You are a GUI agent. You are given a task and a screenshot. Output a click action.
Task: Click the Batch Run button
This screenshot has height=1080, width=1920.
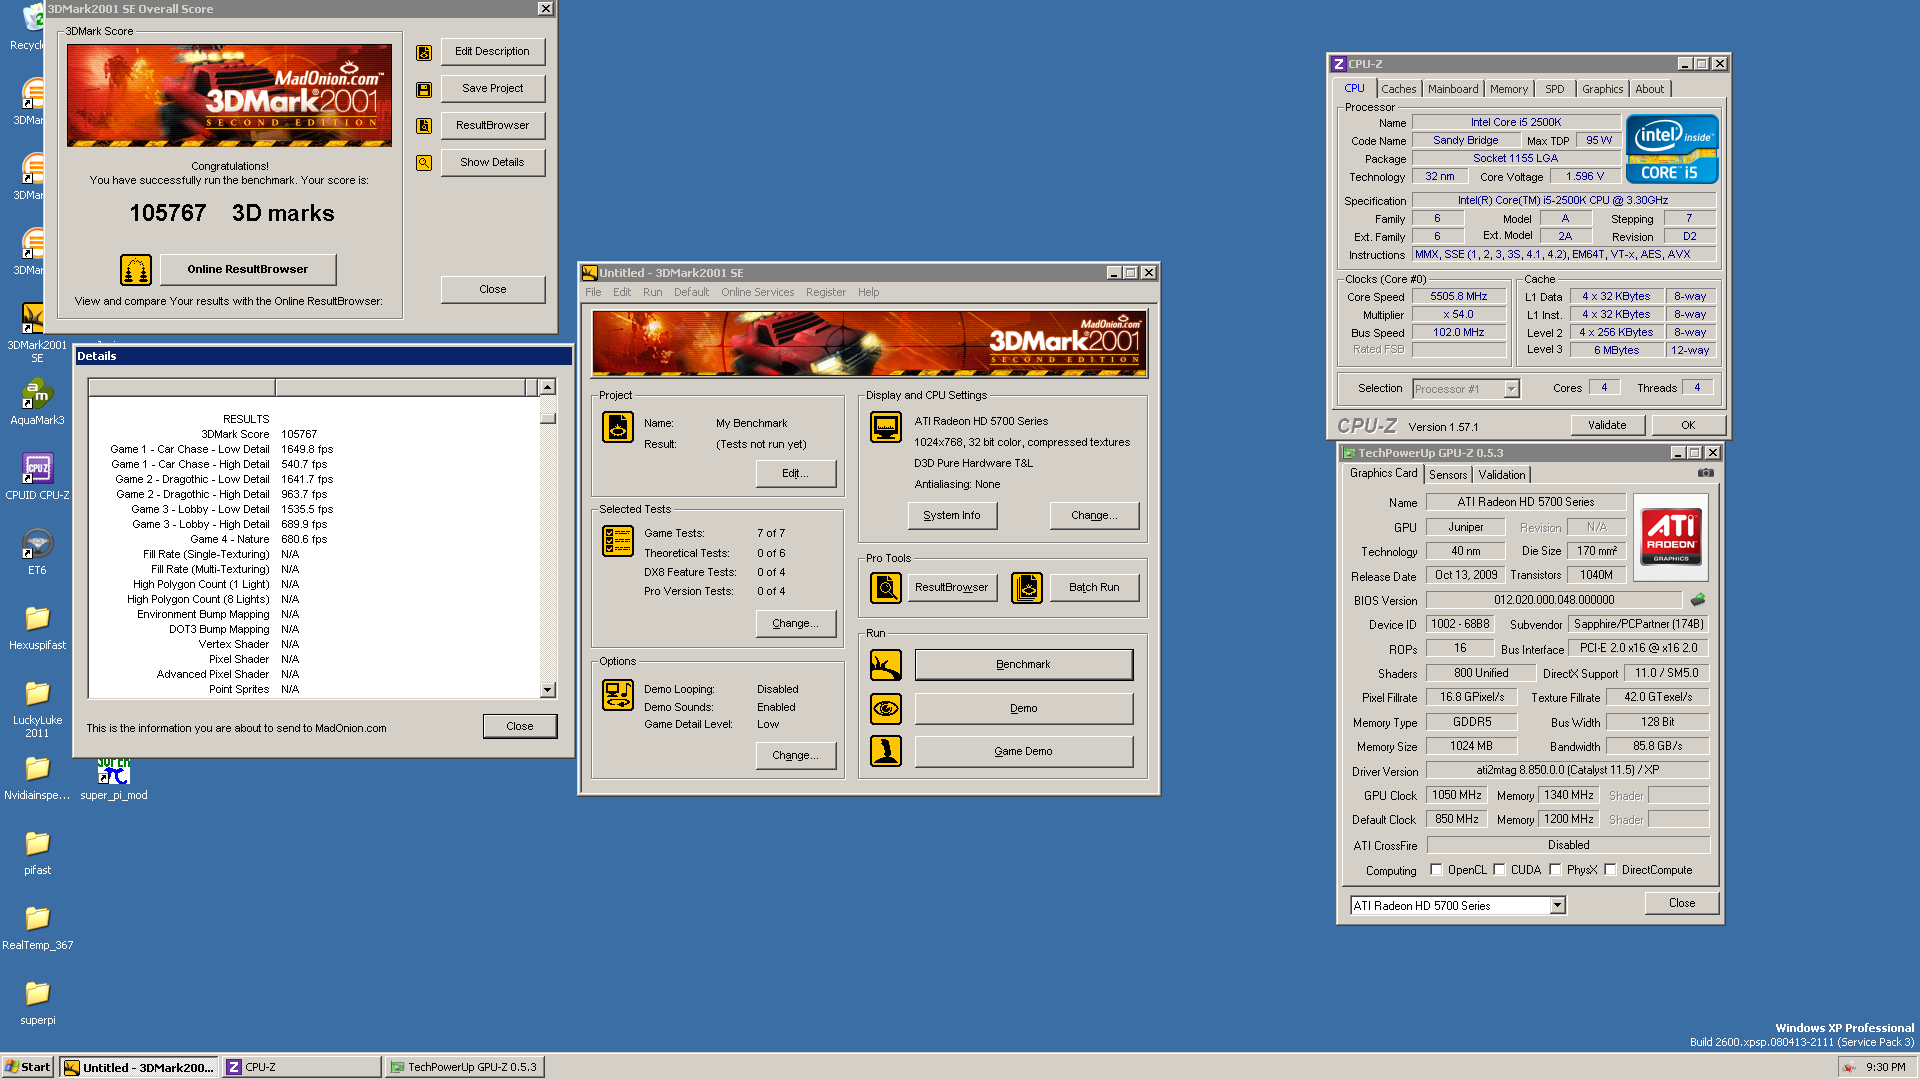[1094, 588]
